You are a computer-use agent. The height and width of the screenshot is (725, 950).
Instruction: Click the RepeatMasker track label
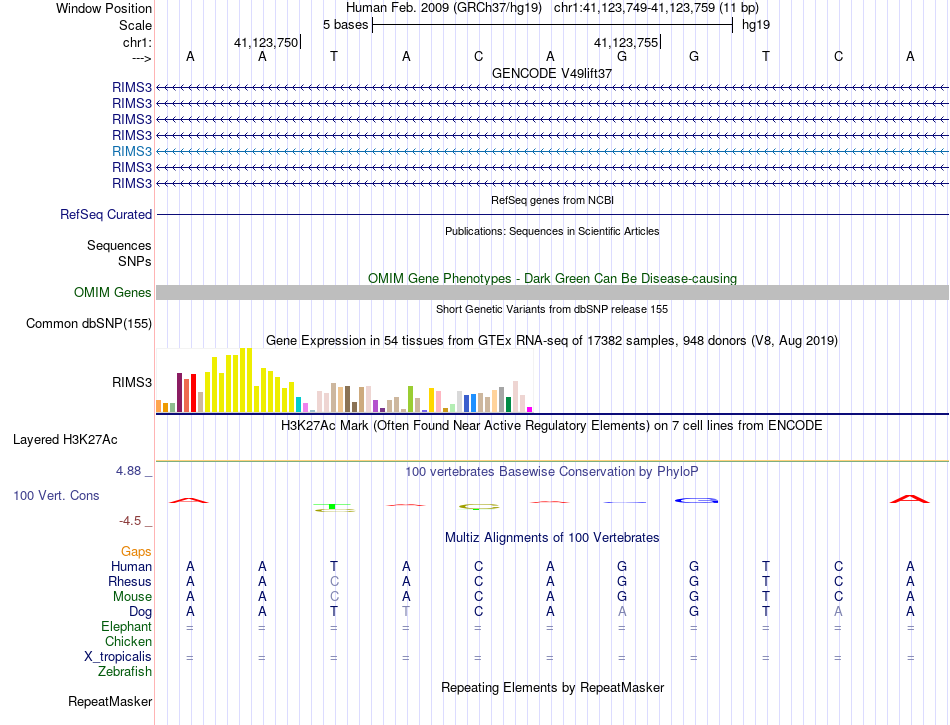[x=110, y=701]
